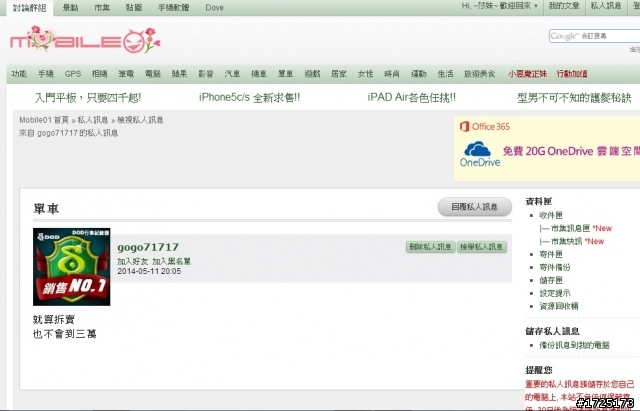Open the 汽車 category

point(232,74)
